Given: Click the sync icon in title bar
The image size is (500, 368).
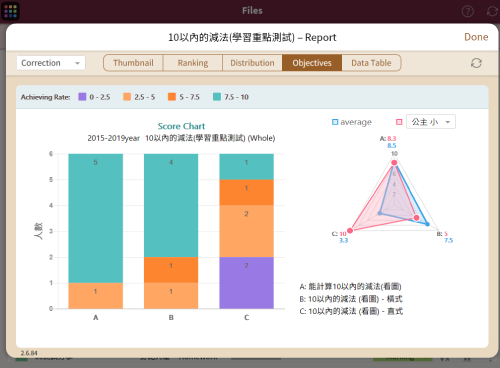Looking at the screenshot, I should click(x=492, y=11).
